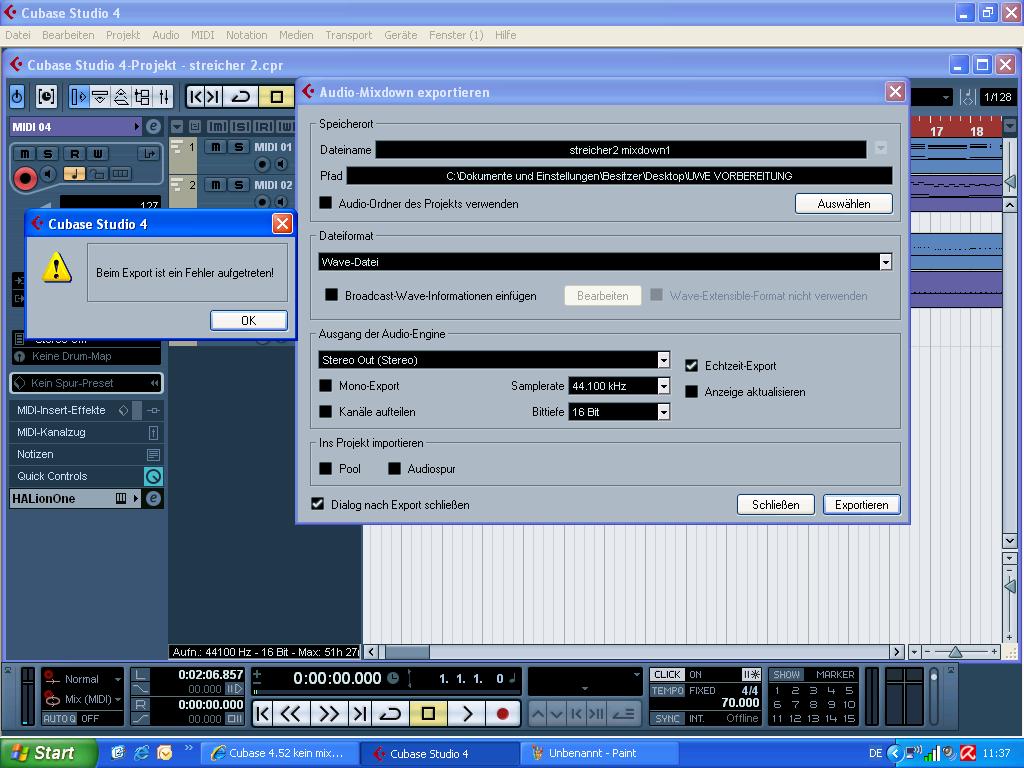
Task: Click previous marker button in project toolbar
Action: coord(195,97)
